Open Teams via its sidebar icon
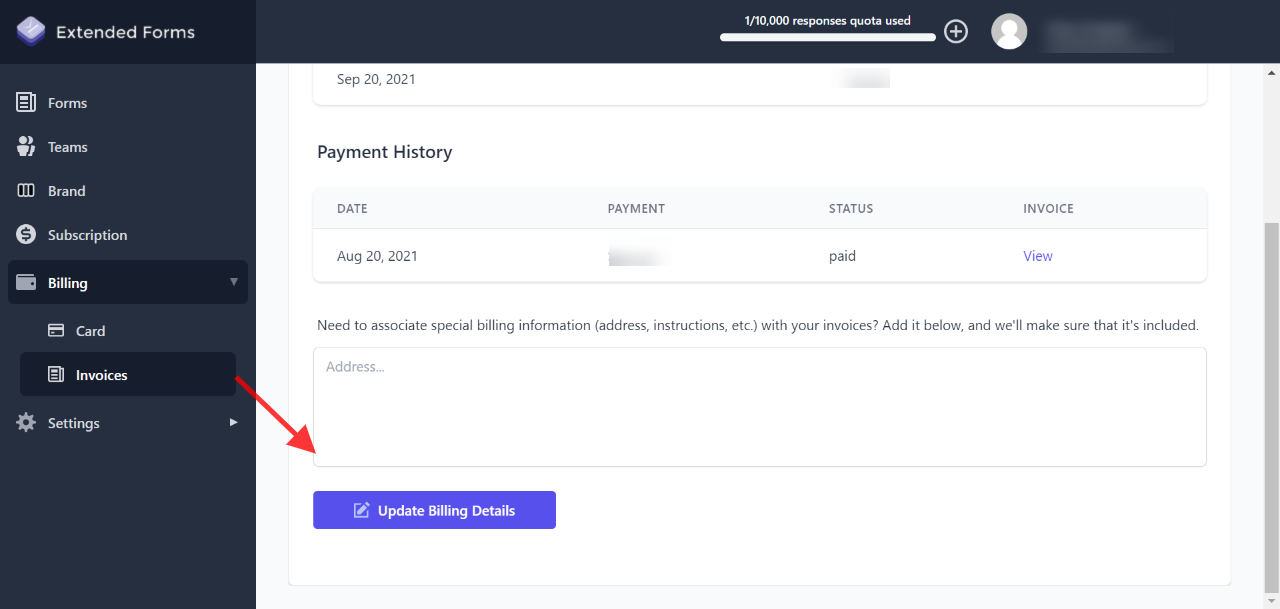Screen dimensions: 1280x609 pyautogui.click(x=25, y=146)
